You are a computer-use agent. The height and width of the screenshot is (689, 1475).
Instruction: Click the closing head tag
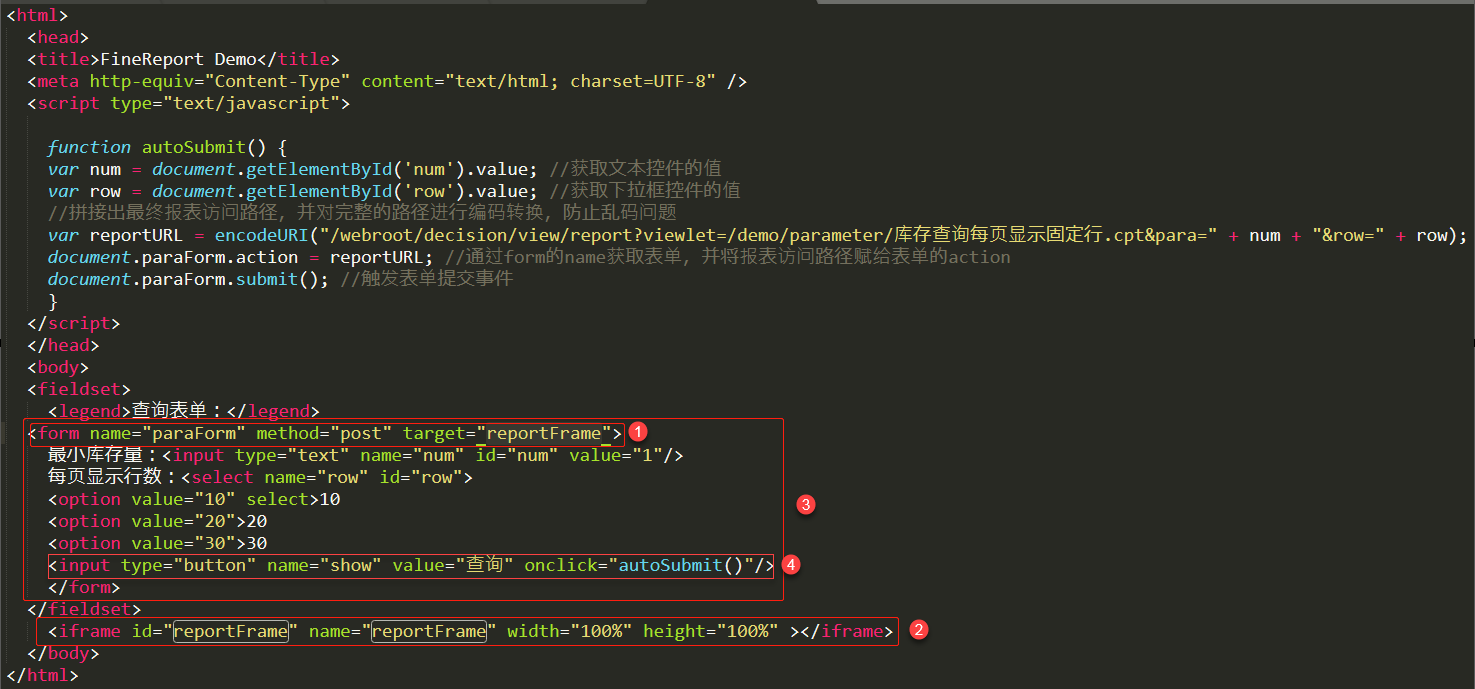(x=64, y=345)
